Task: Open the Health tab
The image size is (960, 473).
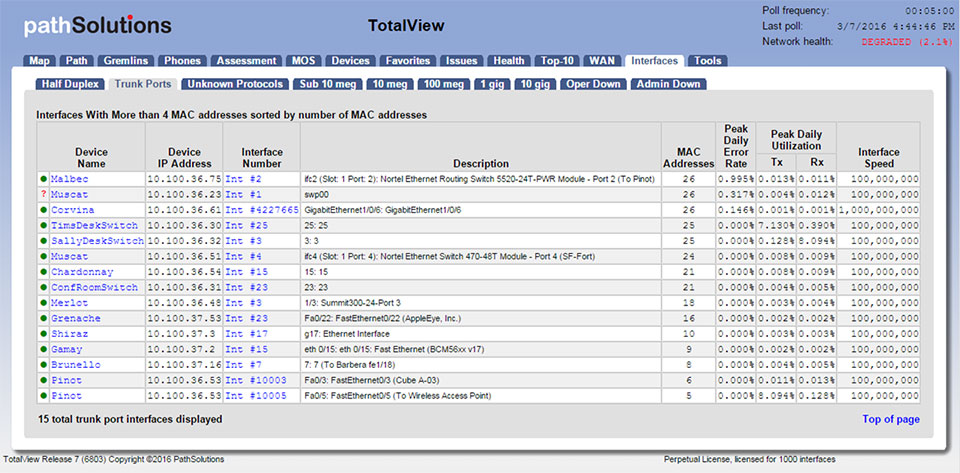Action: 509,61
